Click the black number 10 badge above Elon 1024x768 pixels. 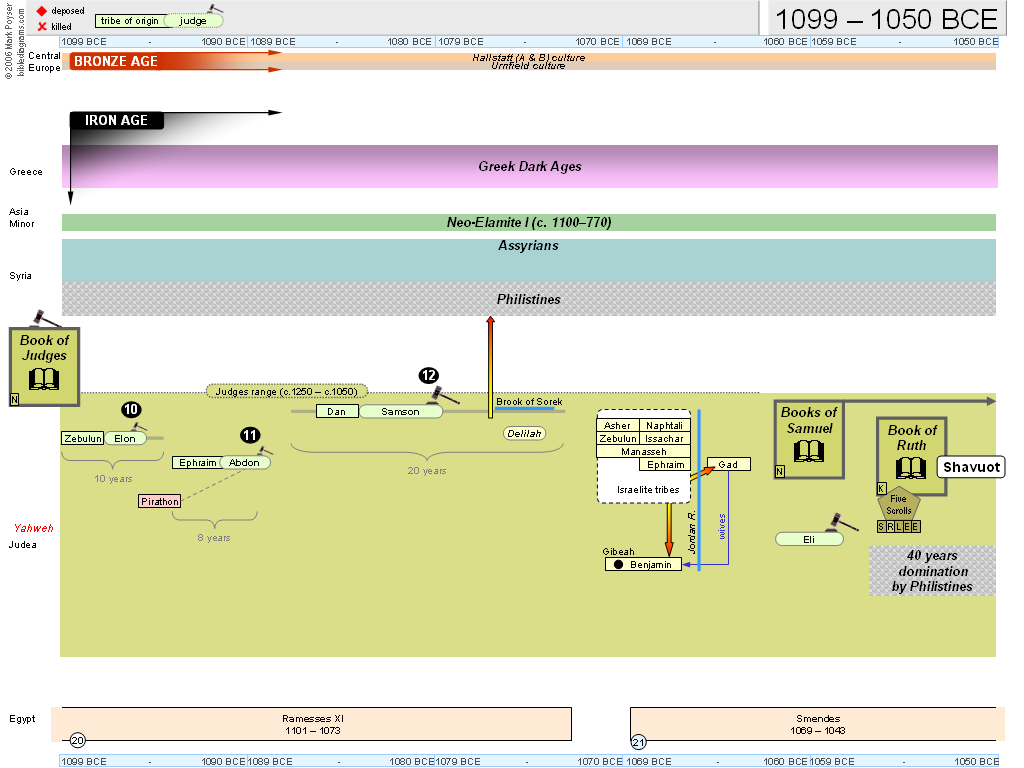point(131,409)
